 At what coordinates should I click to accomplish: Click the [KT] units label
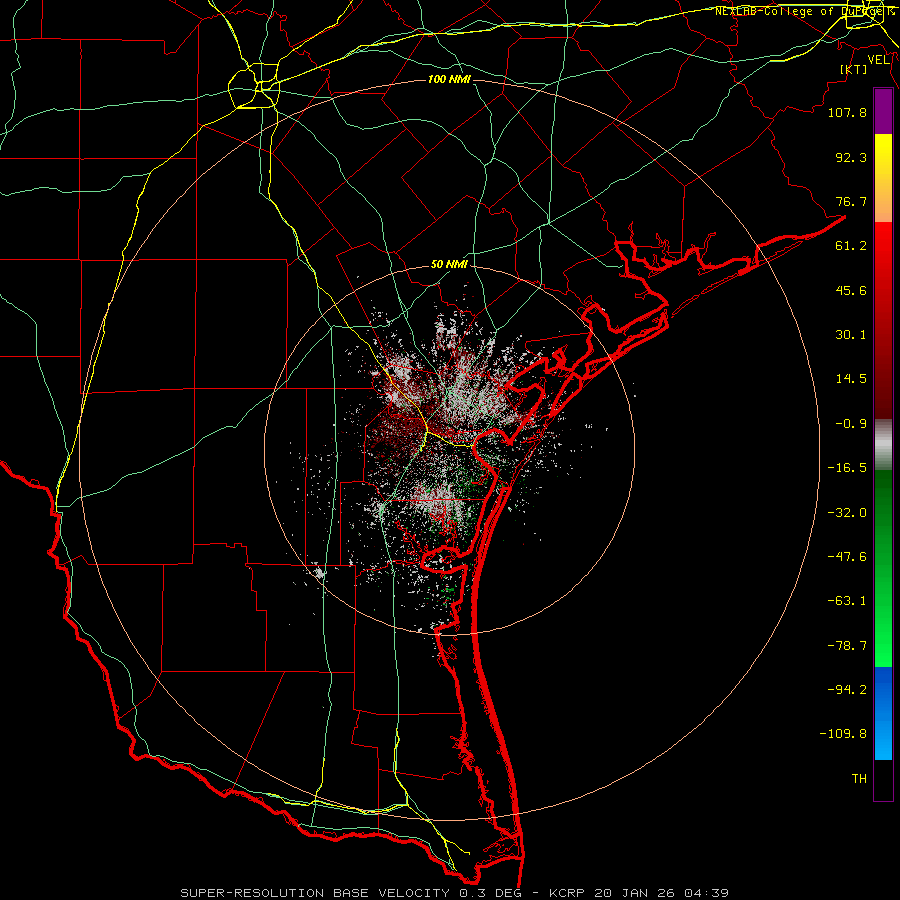tap(854, 69)
